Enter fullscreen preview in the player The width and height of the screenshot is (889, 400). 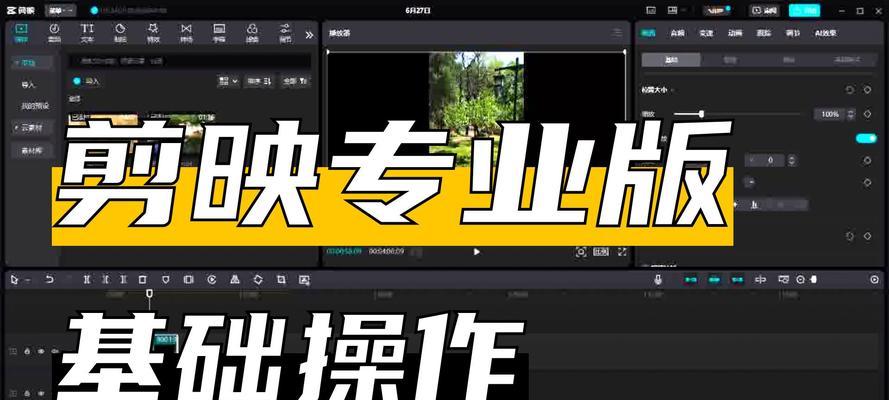622,252
